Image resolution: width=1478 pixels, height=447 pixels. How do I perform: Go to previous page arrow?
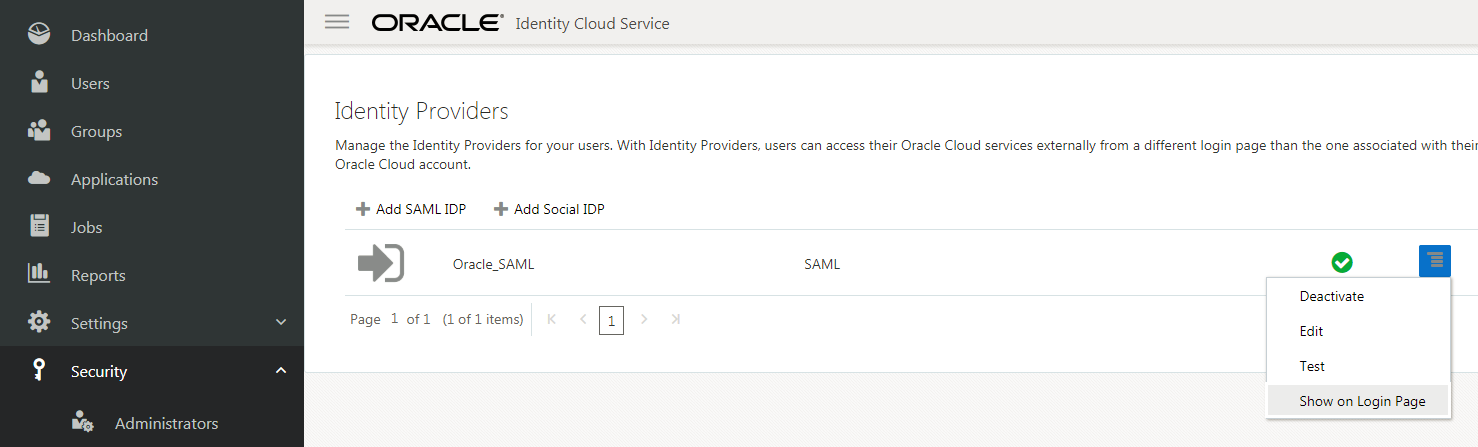click(583, 319)
